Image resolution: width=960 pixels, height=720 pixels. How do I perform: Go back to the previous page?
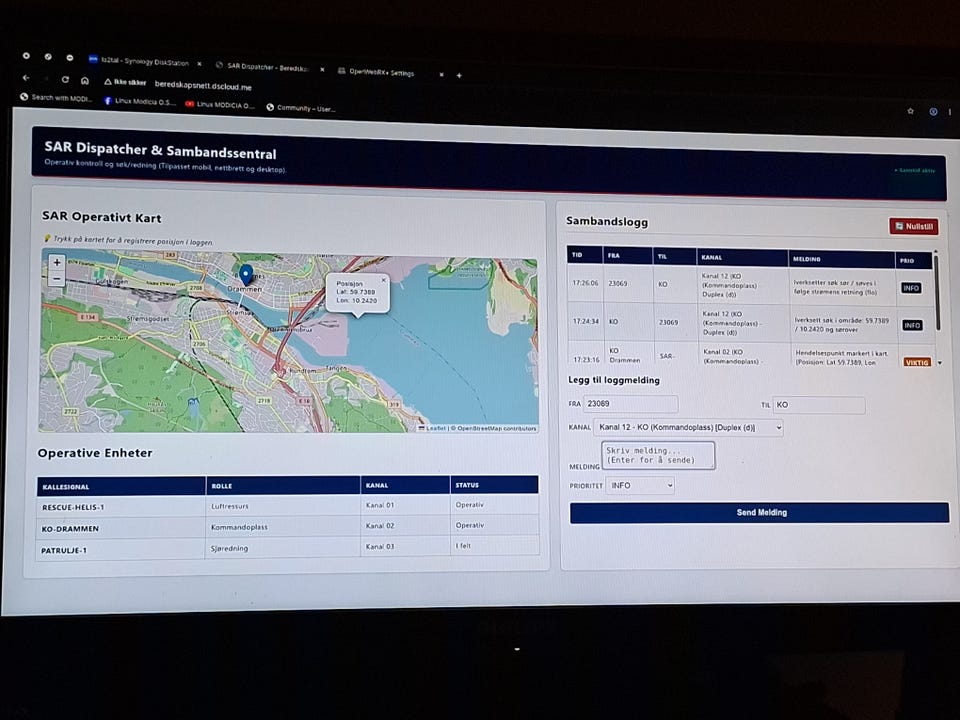(x=26, y=78)
